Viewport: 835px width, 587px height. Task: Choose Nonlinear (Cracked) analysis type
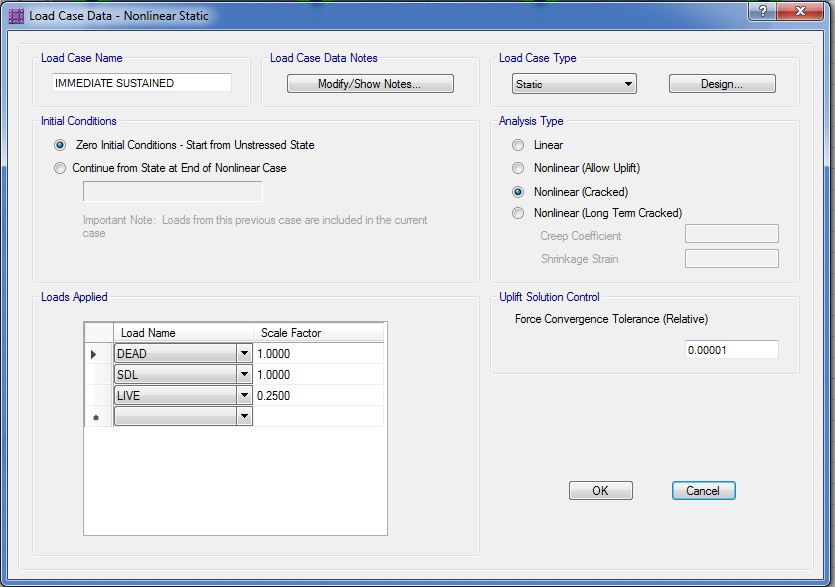coord(518,192)
